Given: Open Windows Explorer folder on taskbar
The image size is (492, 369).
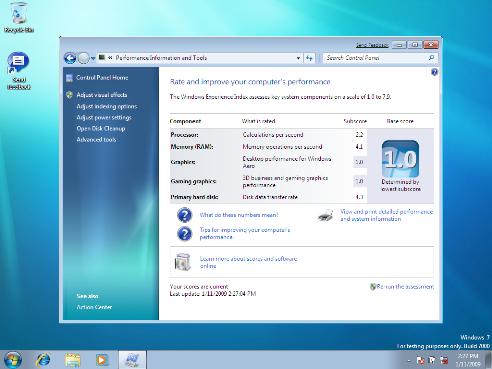Looking at the screenshot, I should (x=73, y=360).
